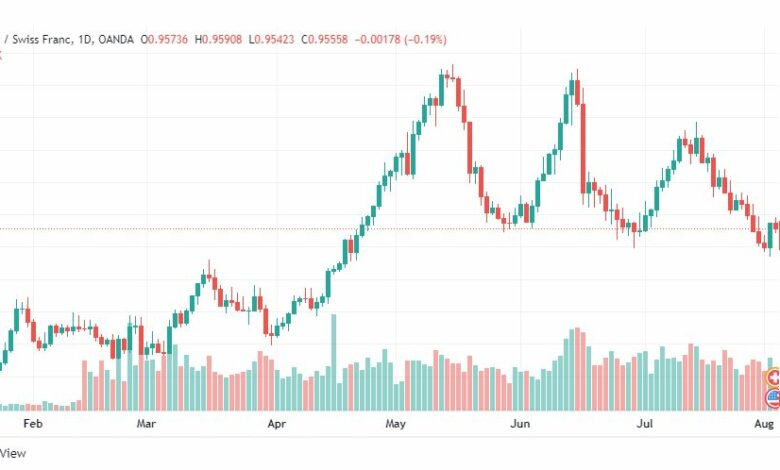Click the Swiss flag economic event icon
780x470 pixels.
coord(774,378)
